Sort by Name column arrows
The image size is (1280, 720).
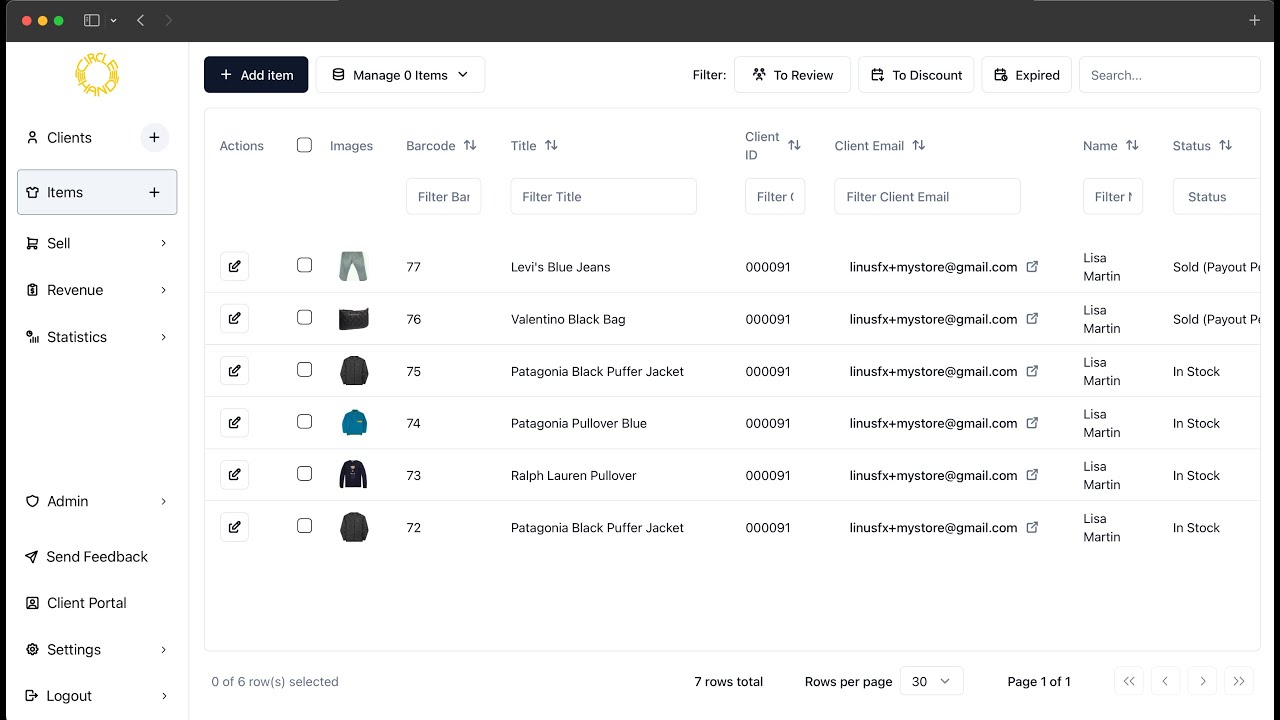(1132, 145)
